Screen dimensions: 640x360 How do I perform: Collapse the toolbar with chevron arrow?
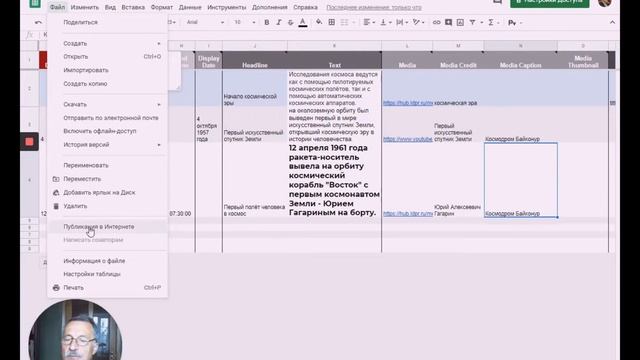612,22
